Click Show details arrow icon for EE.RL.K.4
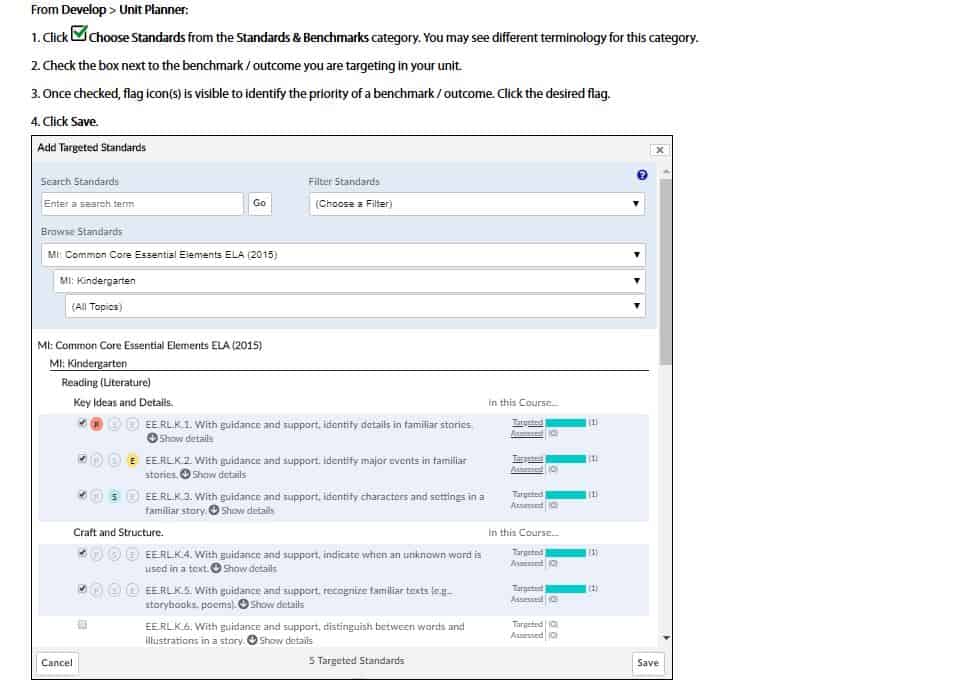 (x=215, y=568)
